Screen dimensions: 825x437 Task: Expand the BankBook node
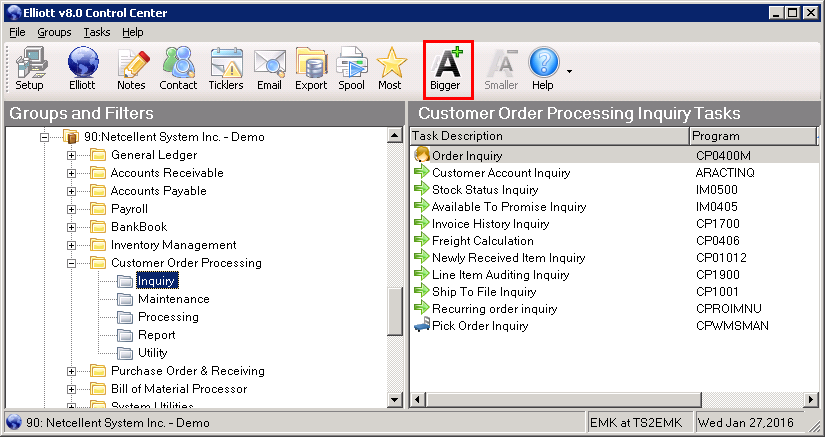tap(72, 227)
